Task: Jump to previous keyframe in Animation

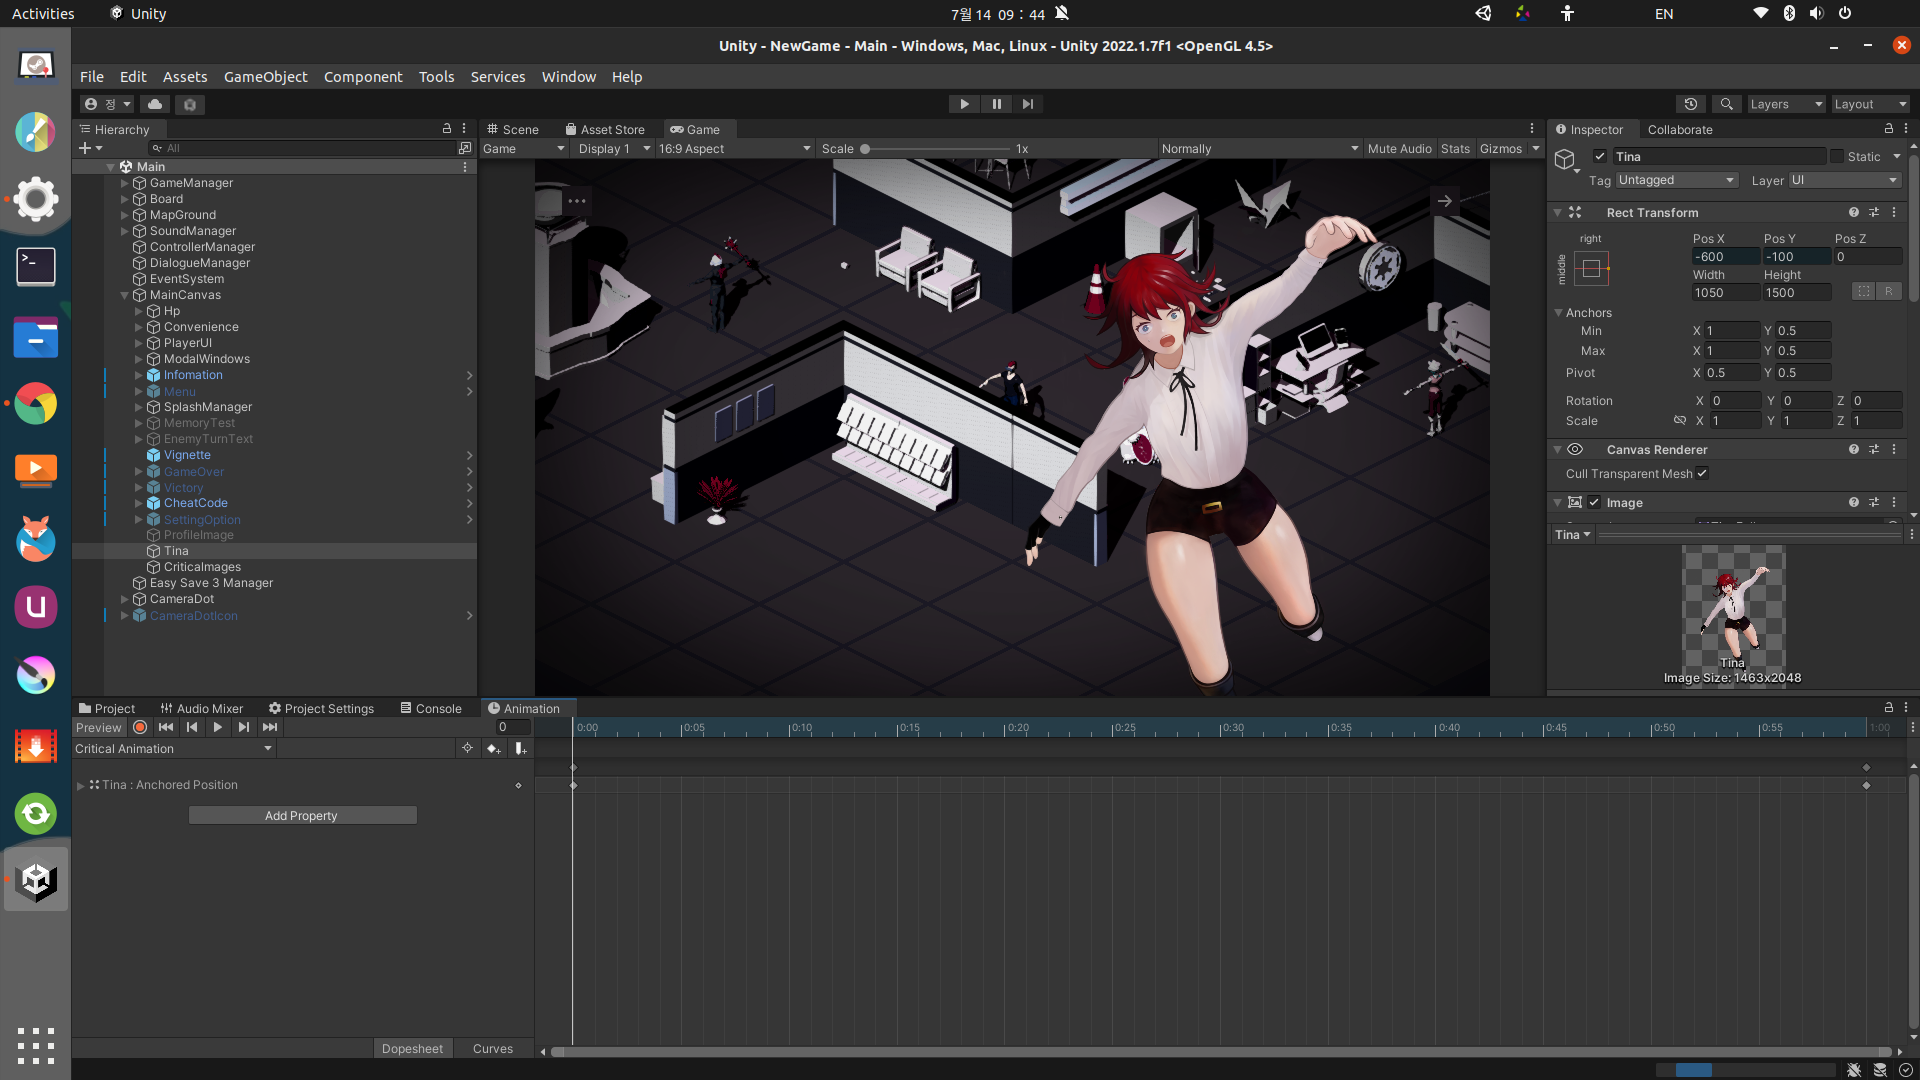Action: coord(192,727)
